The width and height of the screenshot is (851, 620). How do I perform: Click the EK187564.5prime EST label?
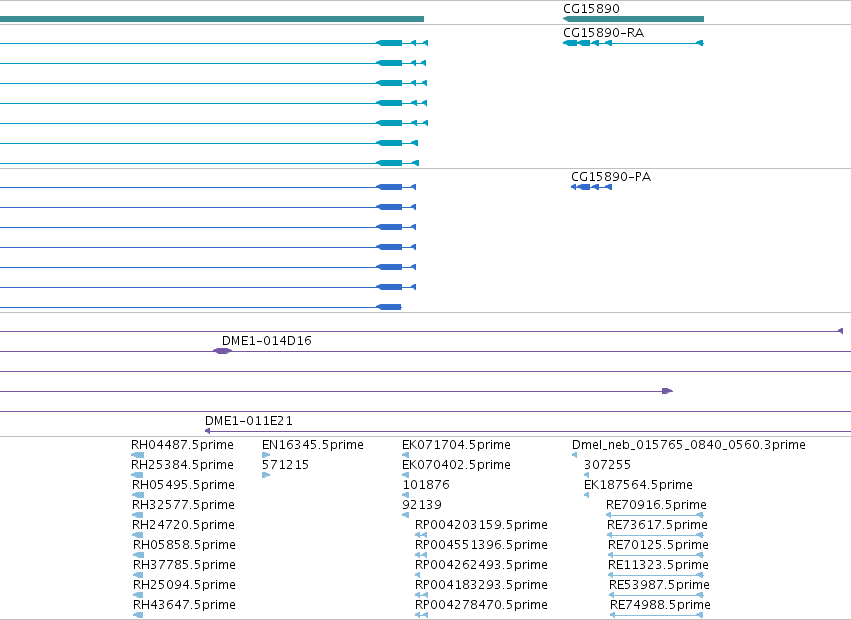coord(638,485)
